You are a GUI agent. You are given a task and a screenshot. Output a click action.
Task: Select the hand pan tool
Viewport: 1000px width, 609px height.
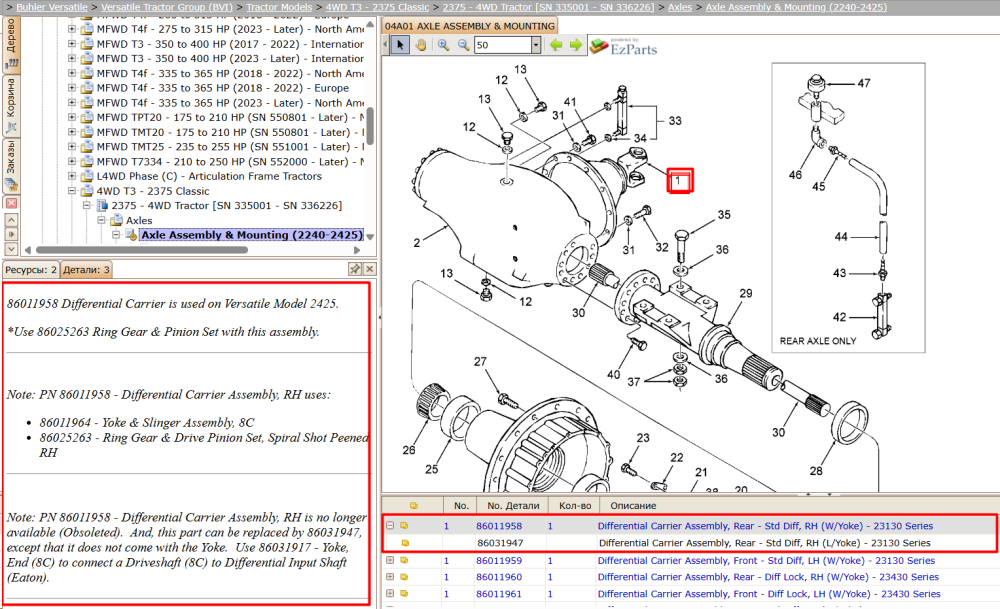tap(420, 45)
